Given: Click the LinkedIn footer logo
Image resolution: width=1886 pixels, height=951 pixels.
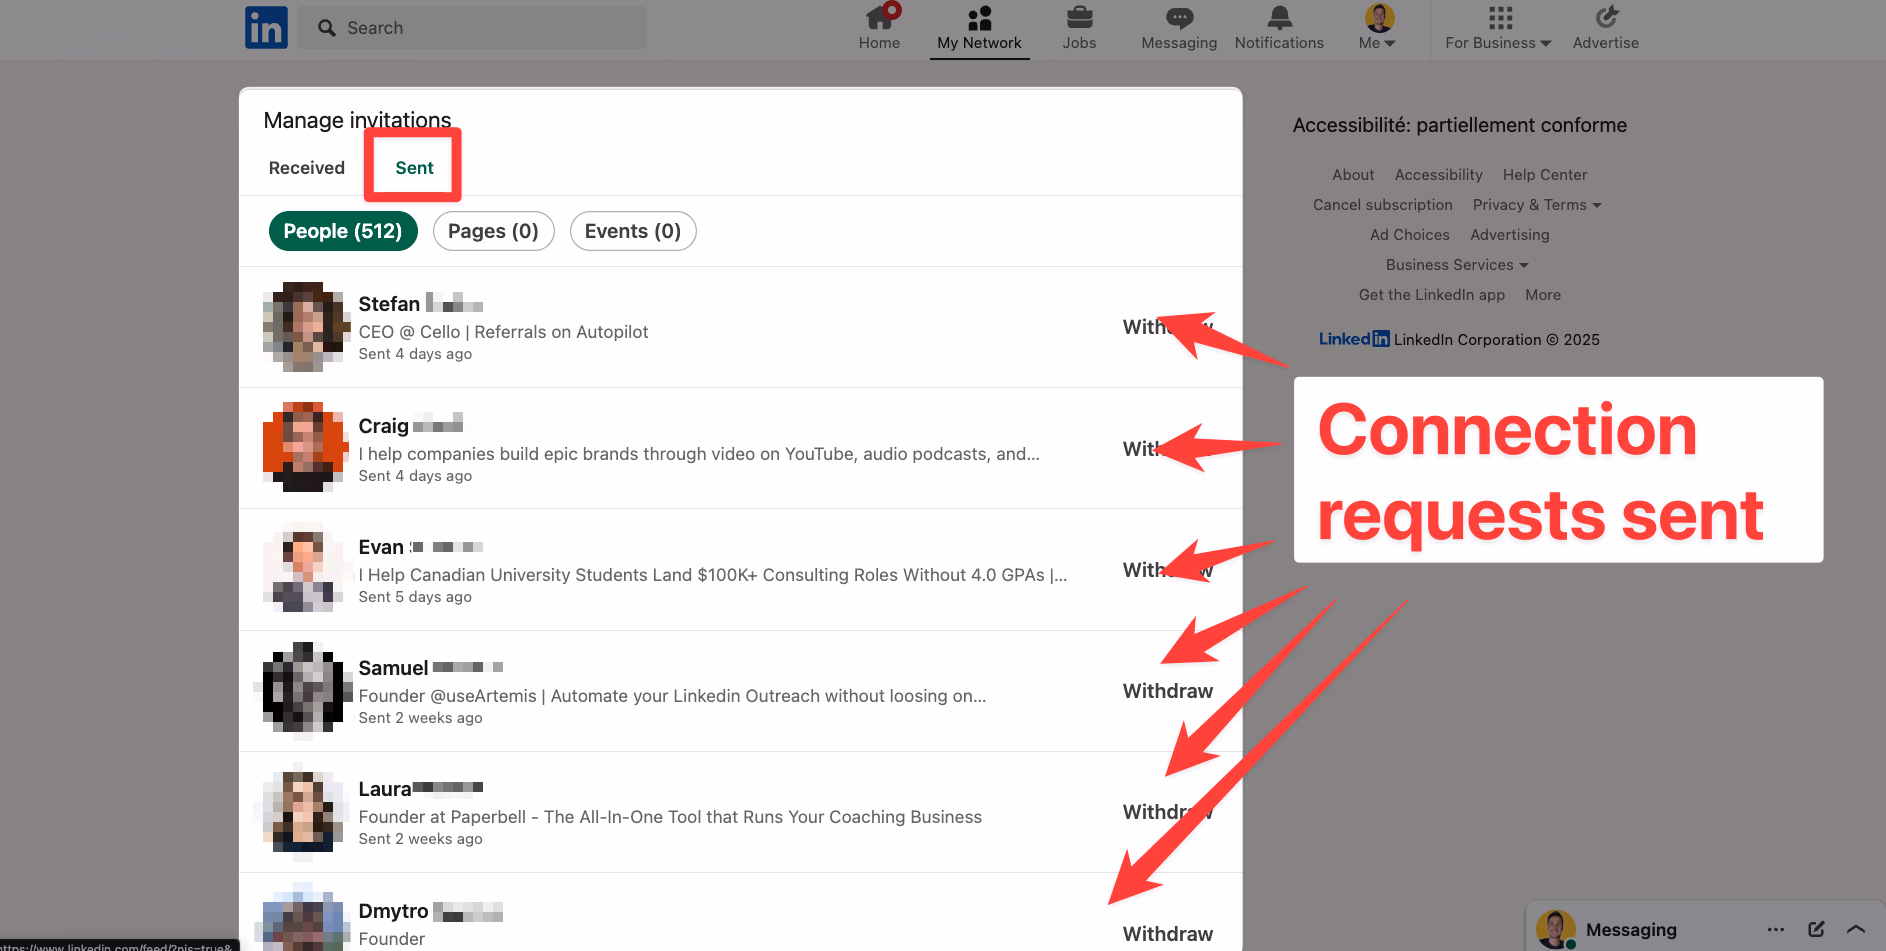Looking at the screenshot, I should 1354,339.
